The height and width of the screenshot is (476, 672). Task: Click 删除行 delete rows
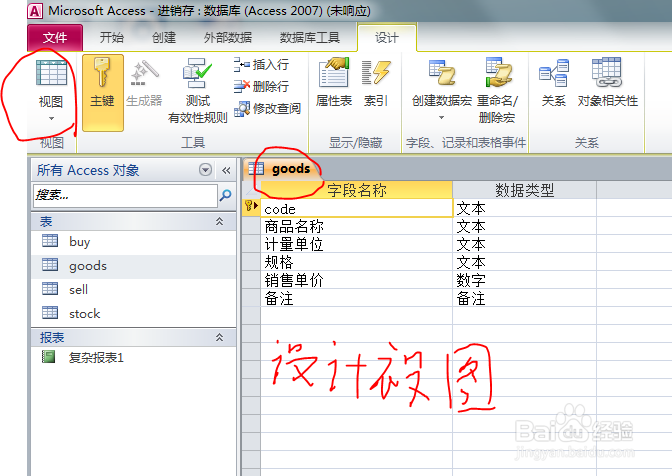(261, 87)
